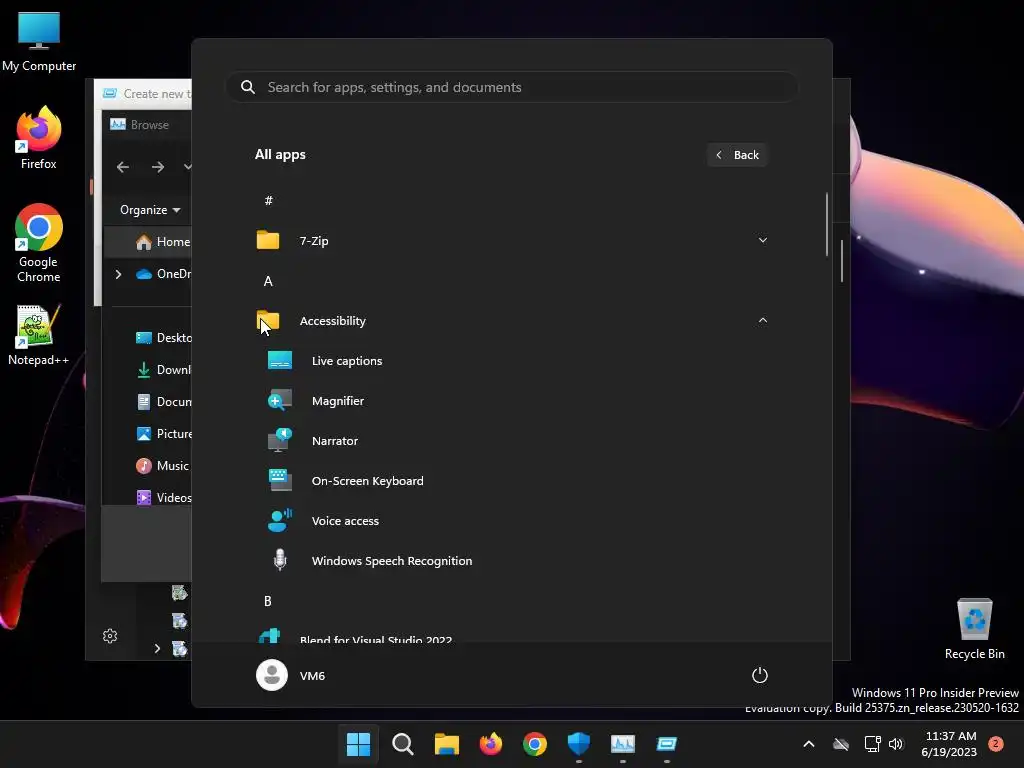Open notification badge in tray

996,744
